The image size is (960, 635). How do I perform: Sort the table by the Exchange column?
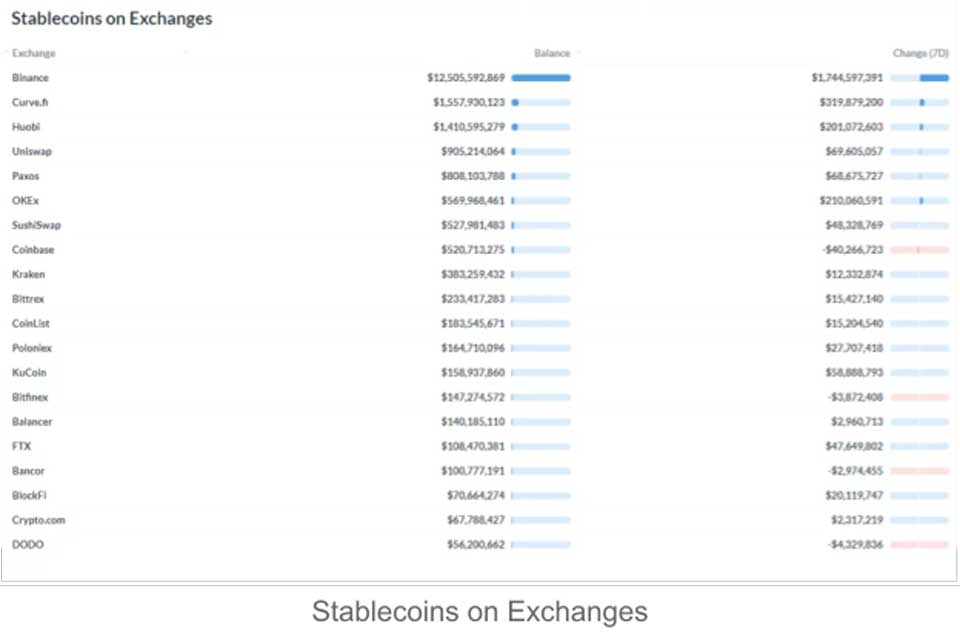click(33, 53)
